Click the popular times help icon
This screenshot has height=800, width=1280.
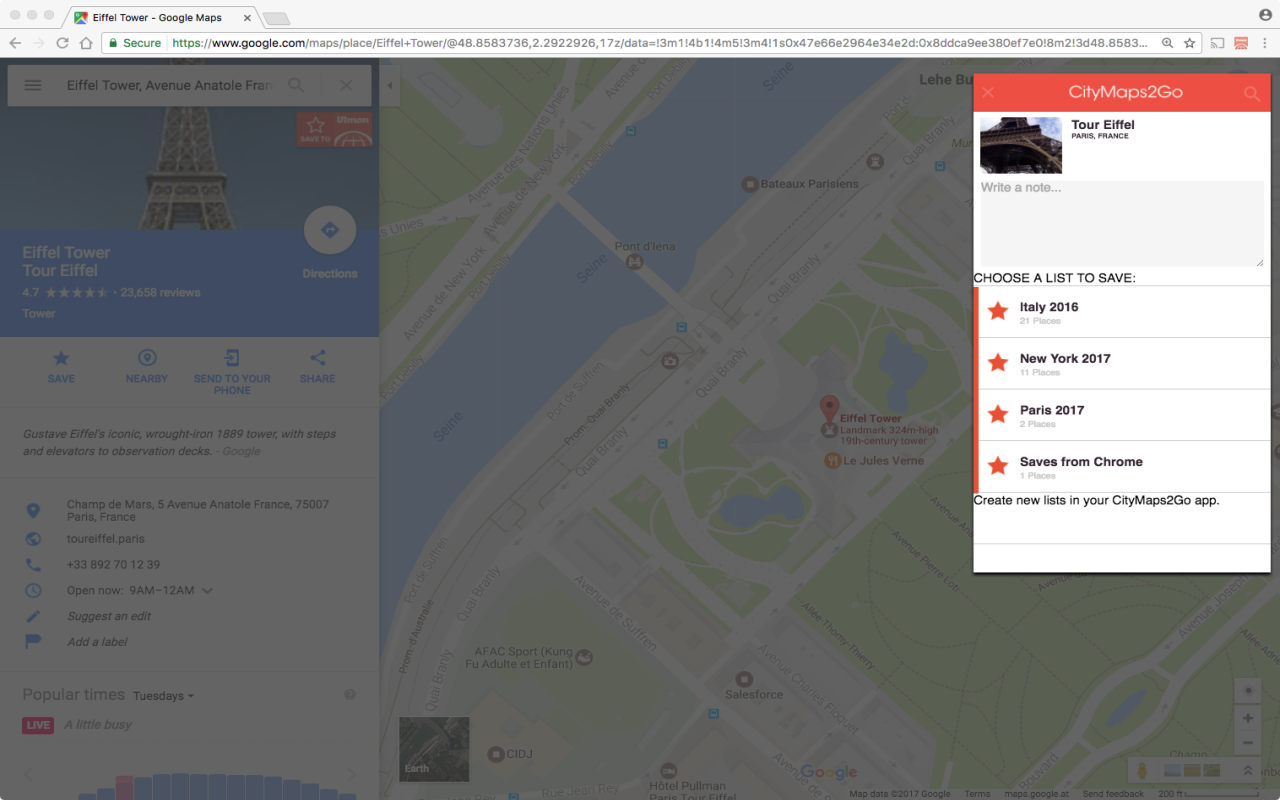350,695
